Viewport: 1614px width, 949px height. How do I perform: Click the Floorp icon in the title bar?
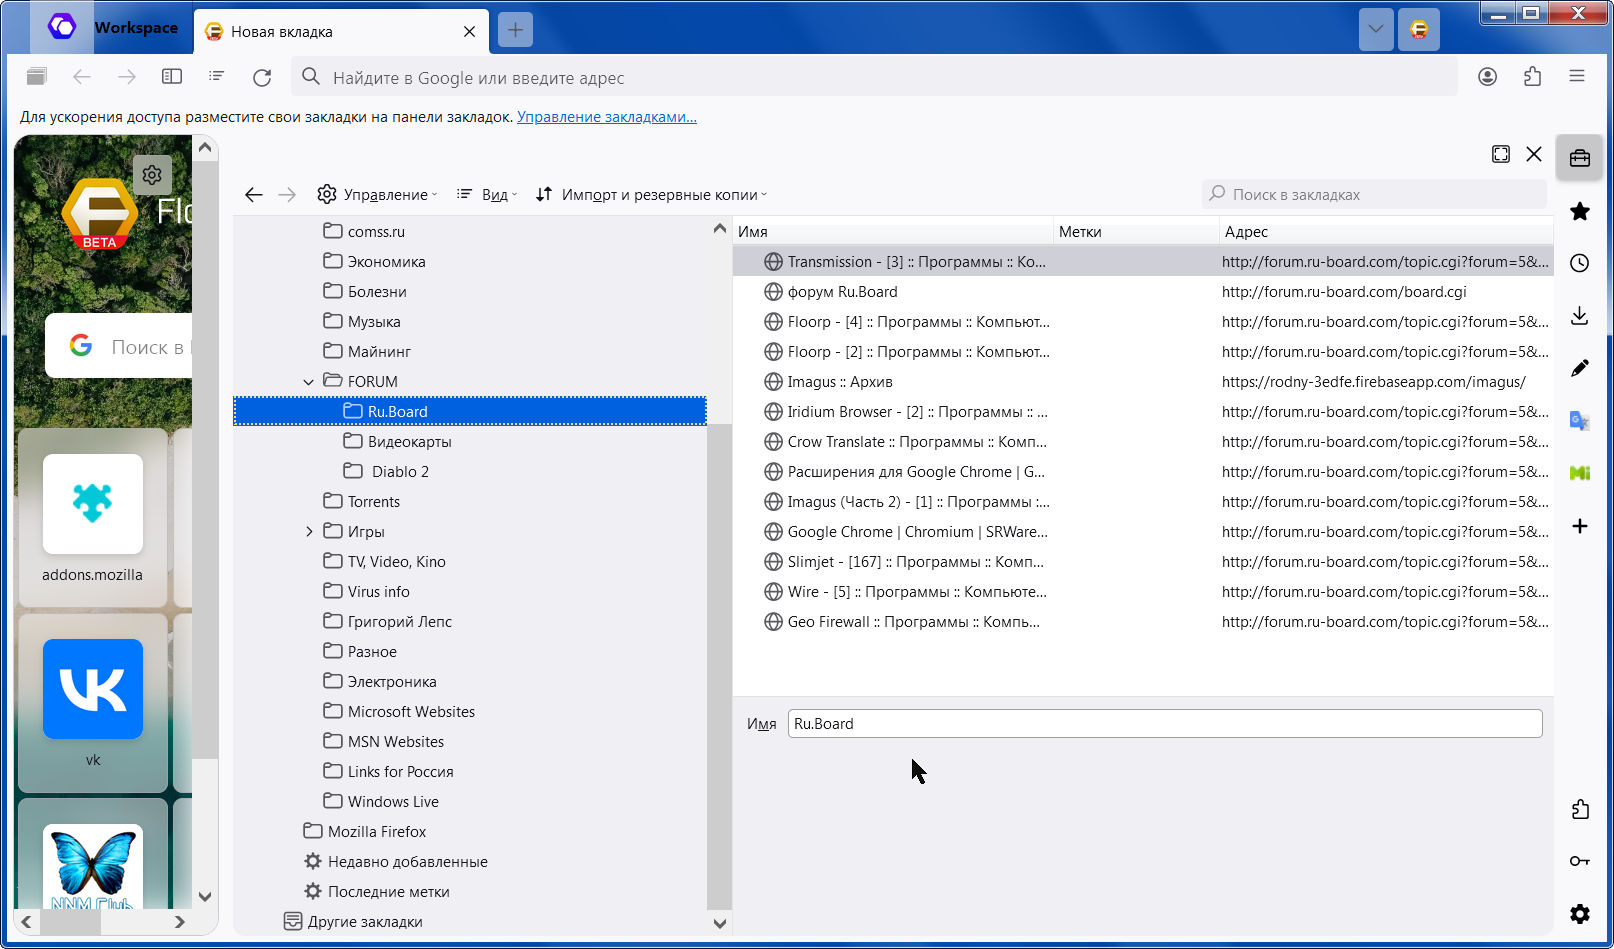tap(1419, 29)
